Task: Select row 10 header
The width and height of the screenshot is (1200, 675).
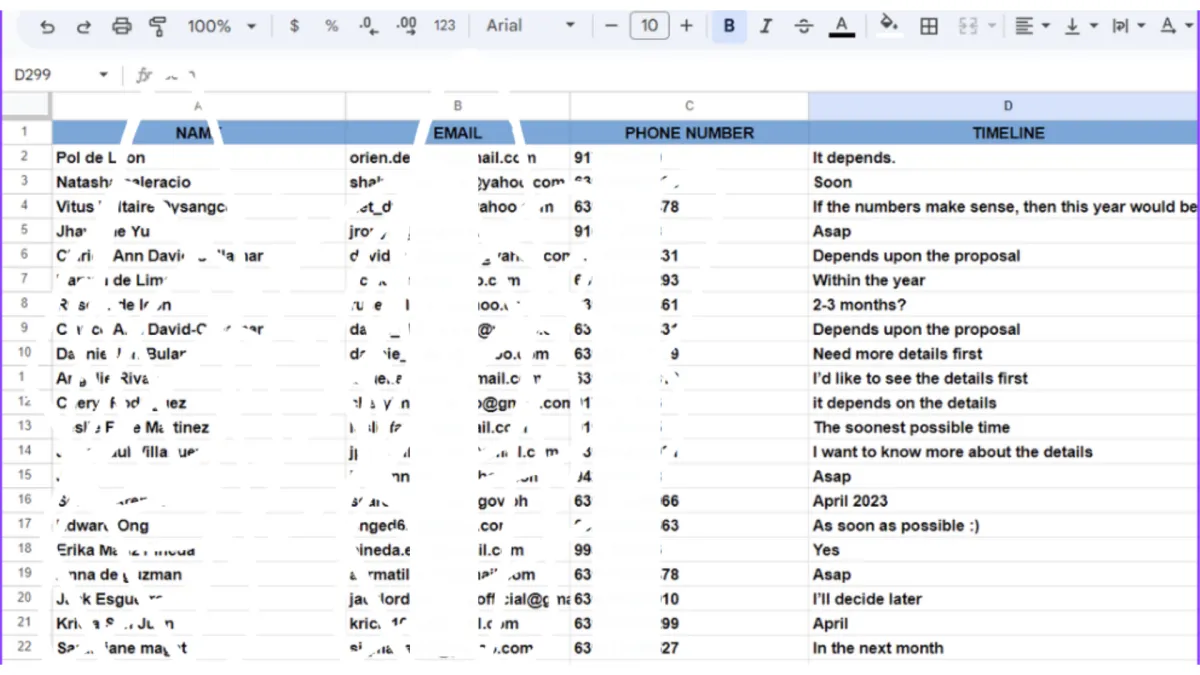Action: click(x=25, y=353)
